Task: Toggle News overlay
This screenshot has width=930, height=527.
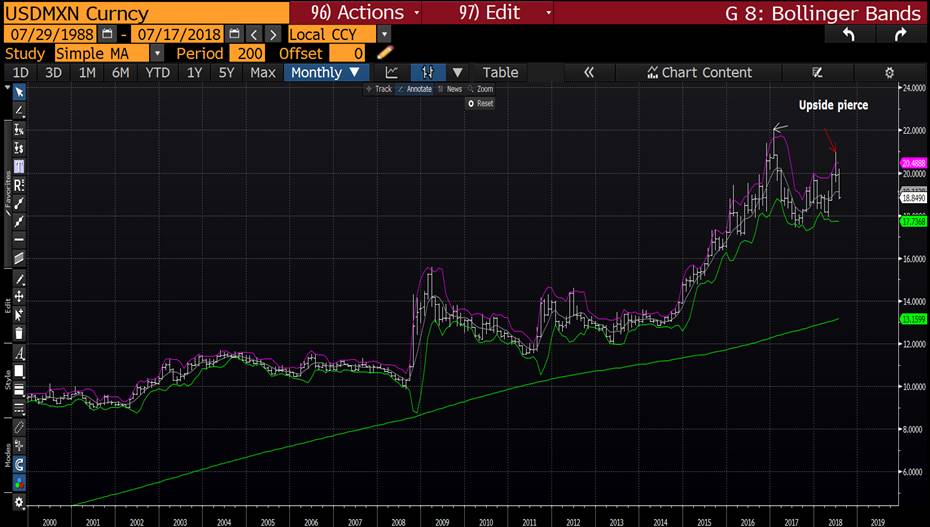Action: click(450, 89)
